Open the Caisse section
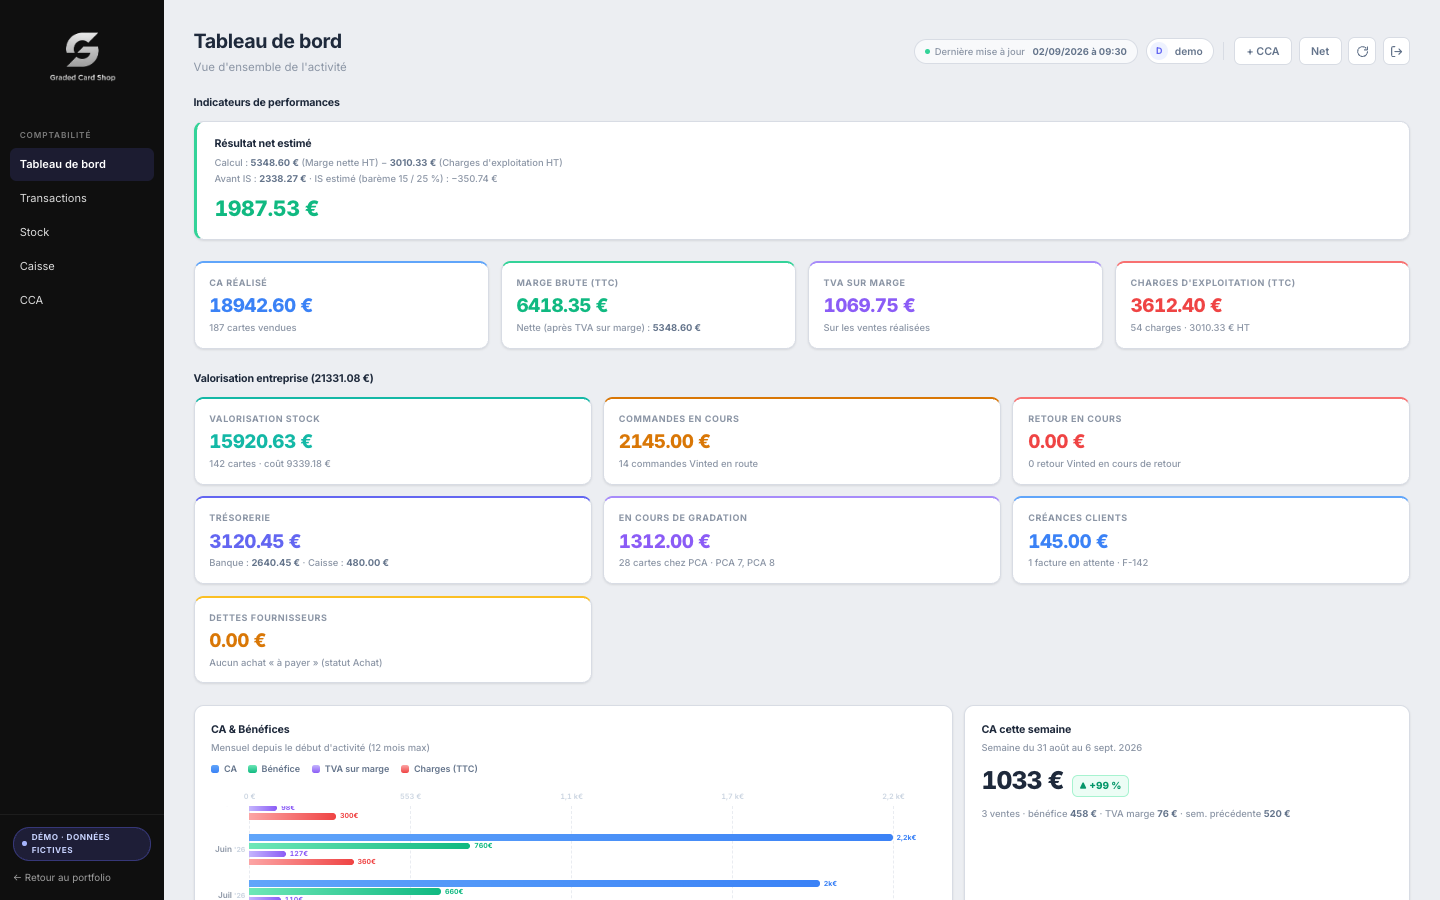This screenshot has height=900, width=1440. pyautogui.click(x=82, y=266)
